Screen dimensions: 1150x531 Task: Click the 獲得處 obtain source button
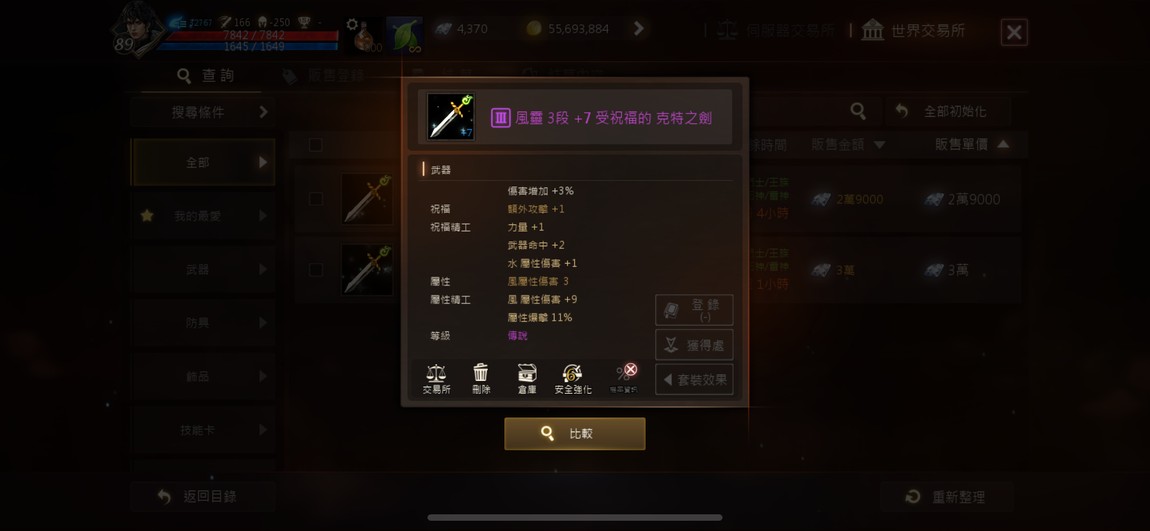click(x=694, y=345)
